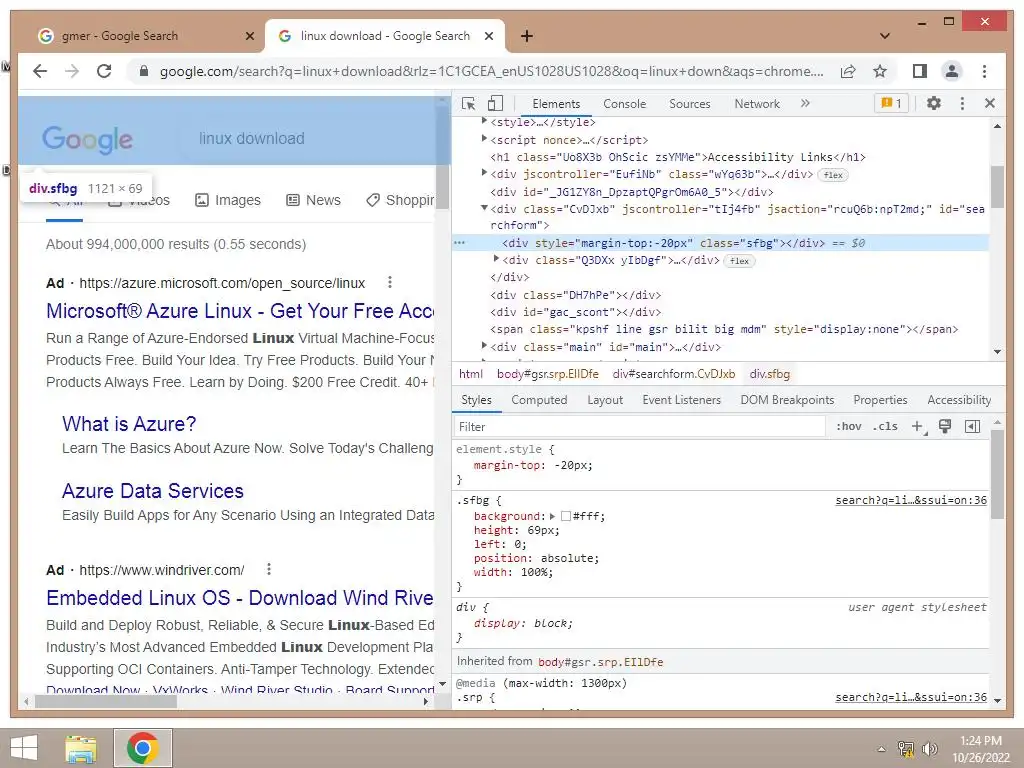Open the Azure Data Services link
The width and height of the screenshot is (1024, 768).
pyautogui.click(x=153, y=491)
